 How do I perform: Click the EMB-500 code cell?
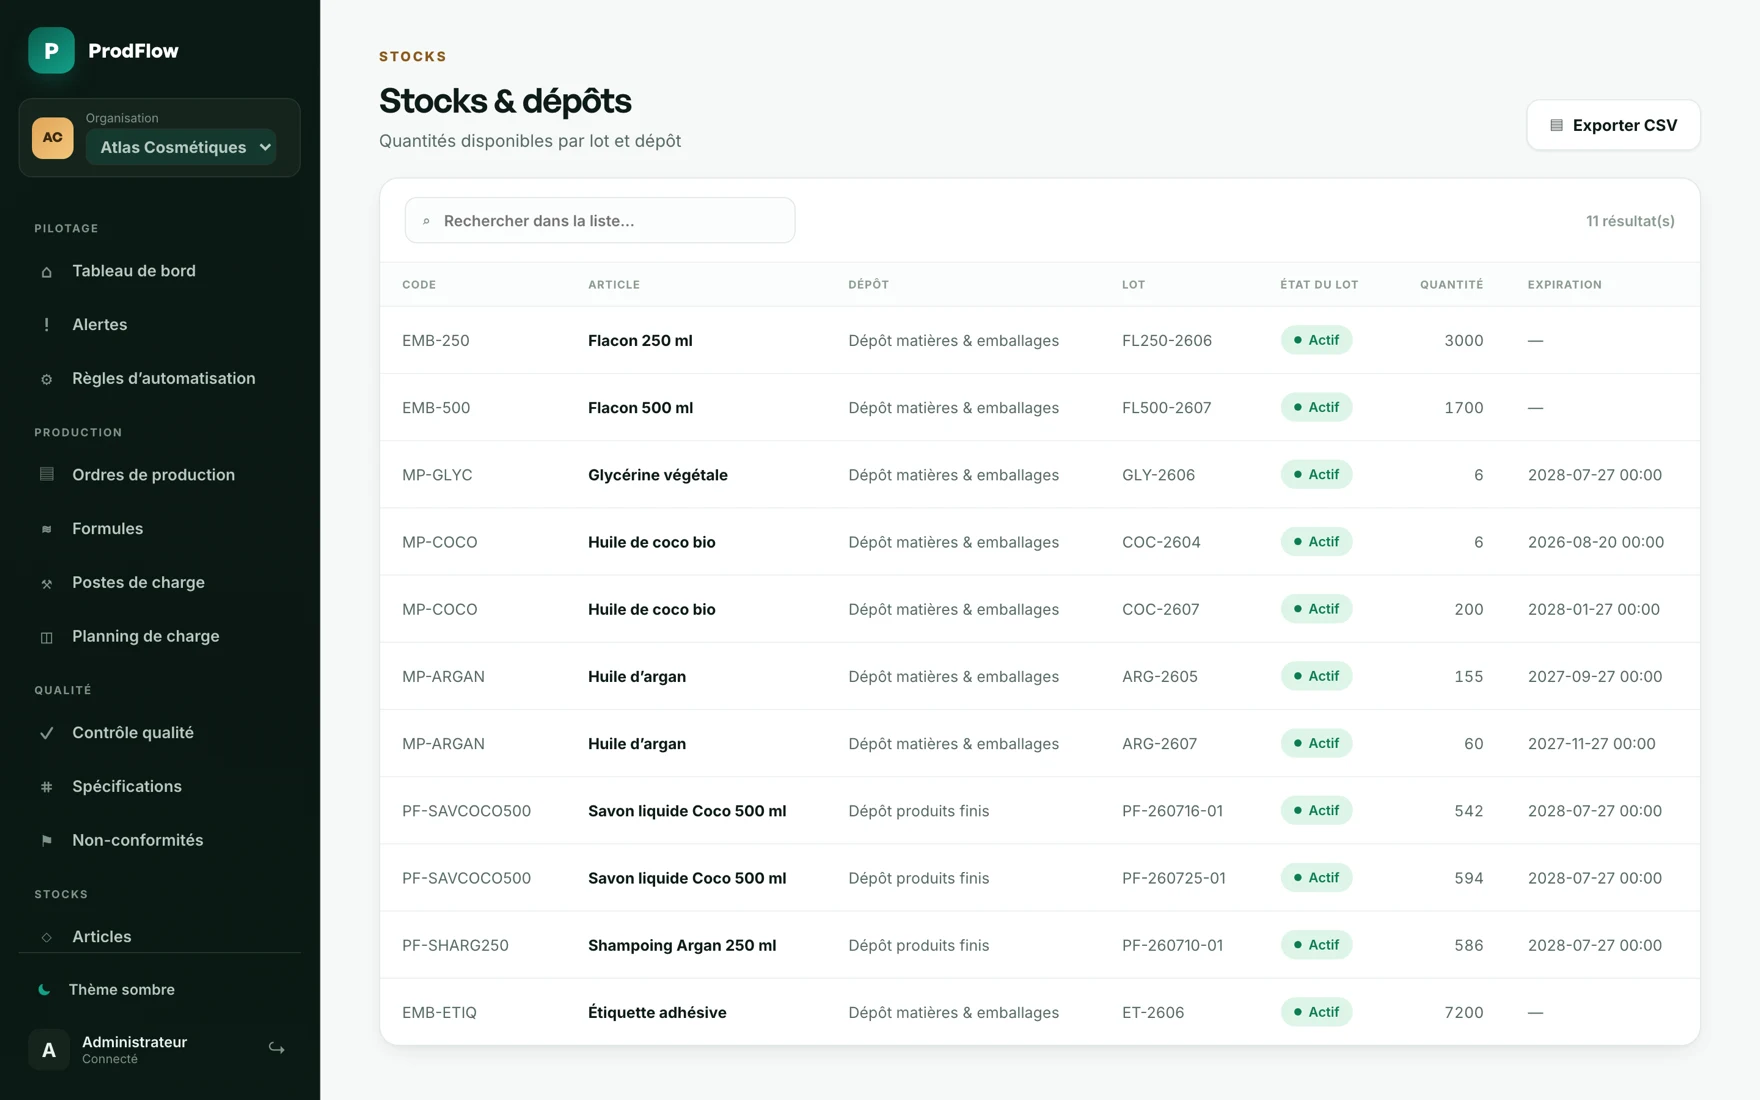coord(436,407)
